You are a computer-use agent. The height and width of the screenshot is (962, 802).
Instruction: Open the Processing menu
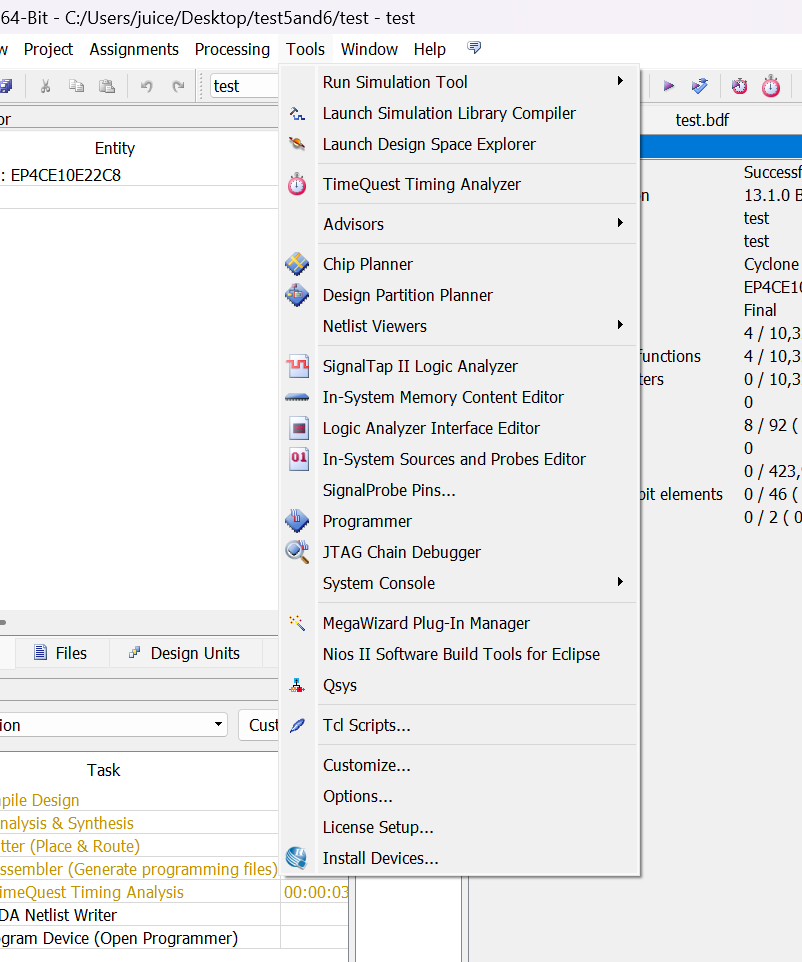[232, 49]
